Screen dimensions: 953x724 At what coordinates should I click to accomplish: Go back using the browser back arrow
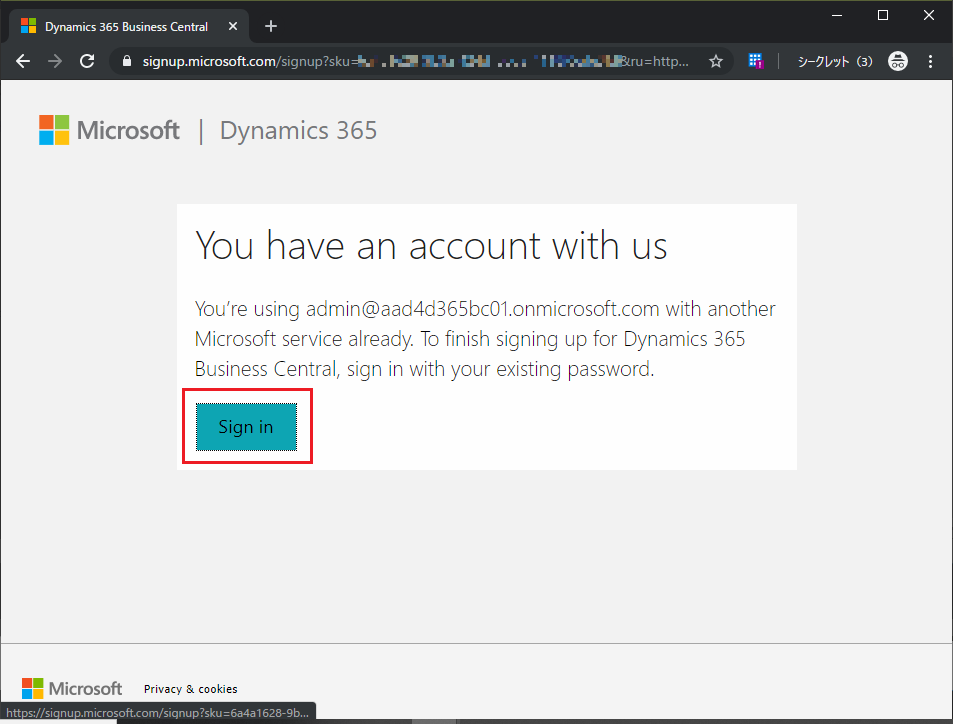(x=23, y=61)
